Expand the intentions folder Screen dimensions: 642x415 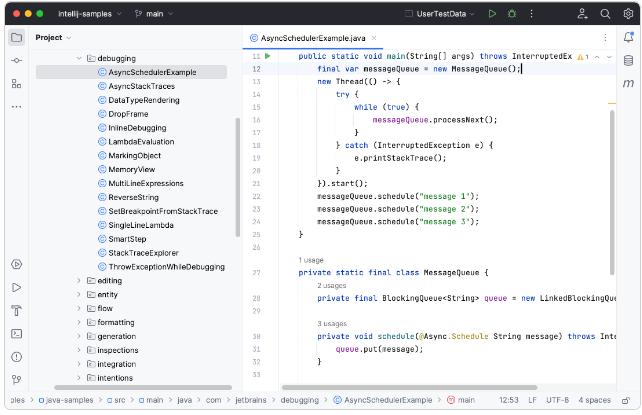coord(79,378)
